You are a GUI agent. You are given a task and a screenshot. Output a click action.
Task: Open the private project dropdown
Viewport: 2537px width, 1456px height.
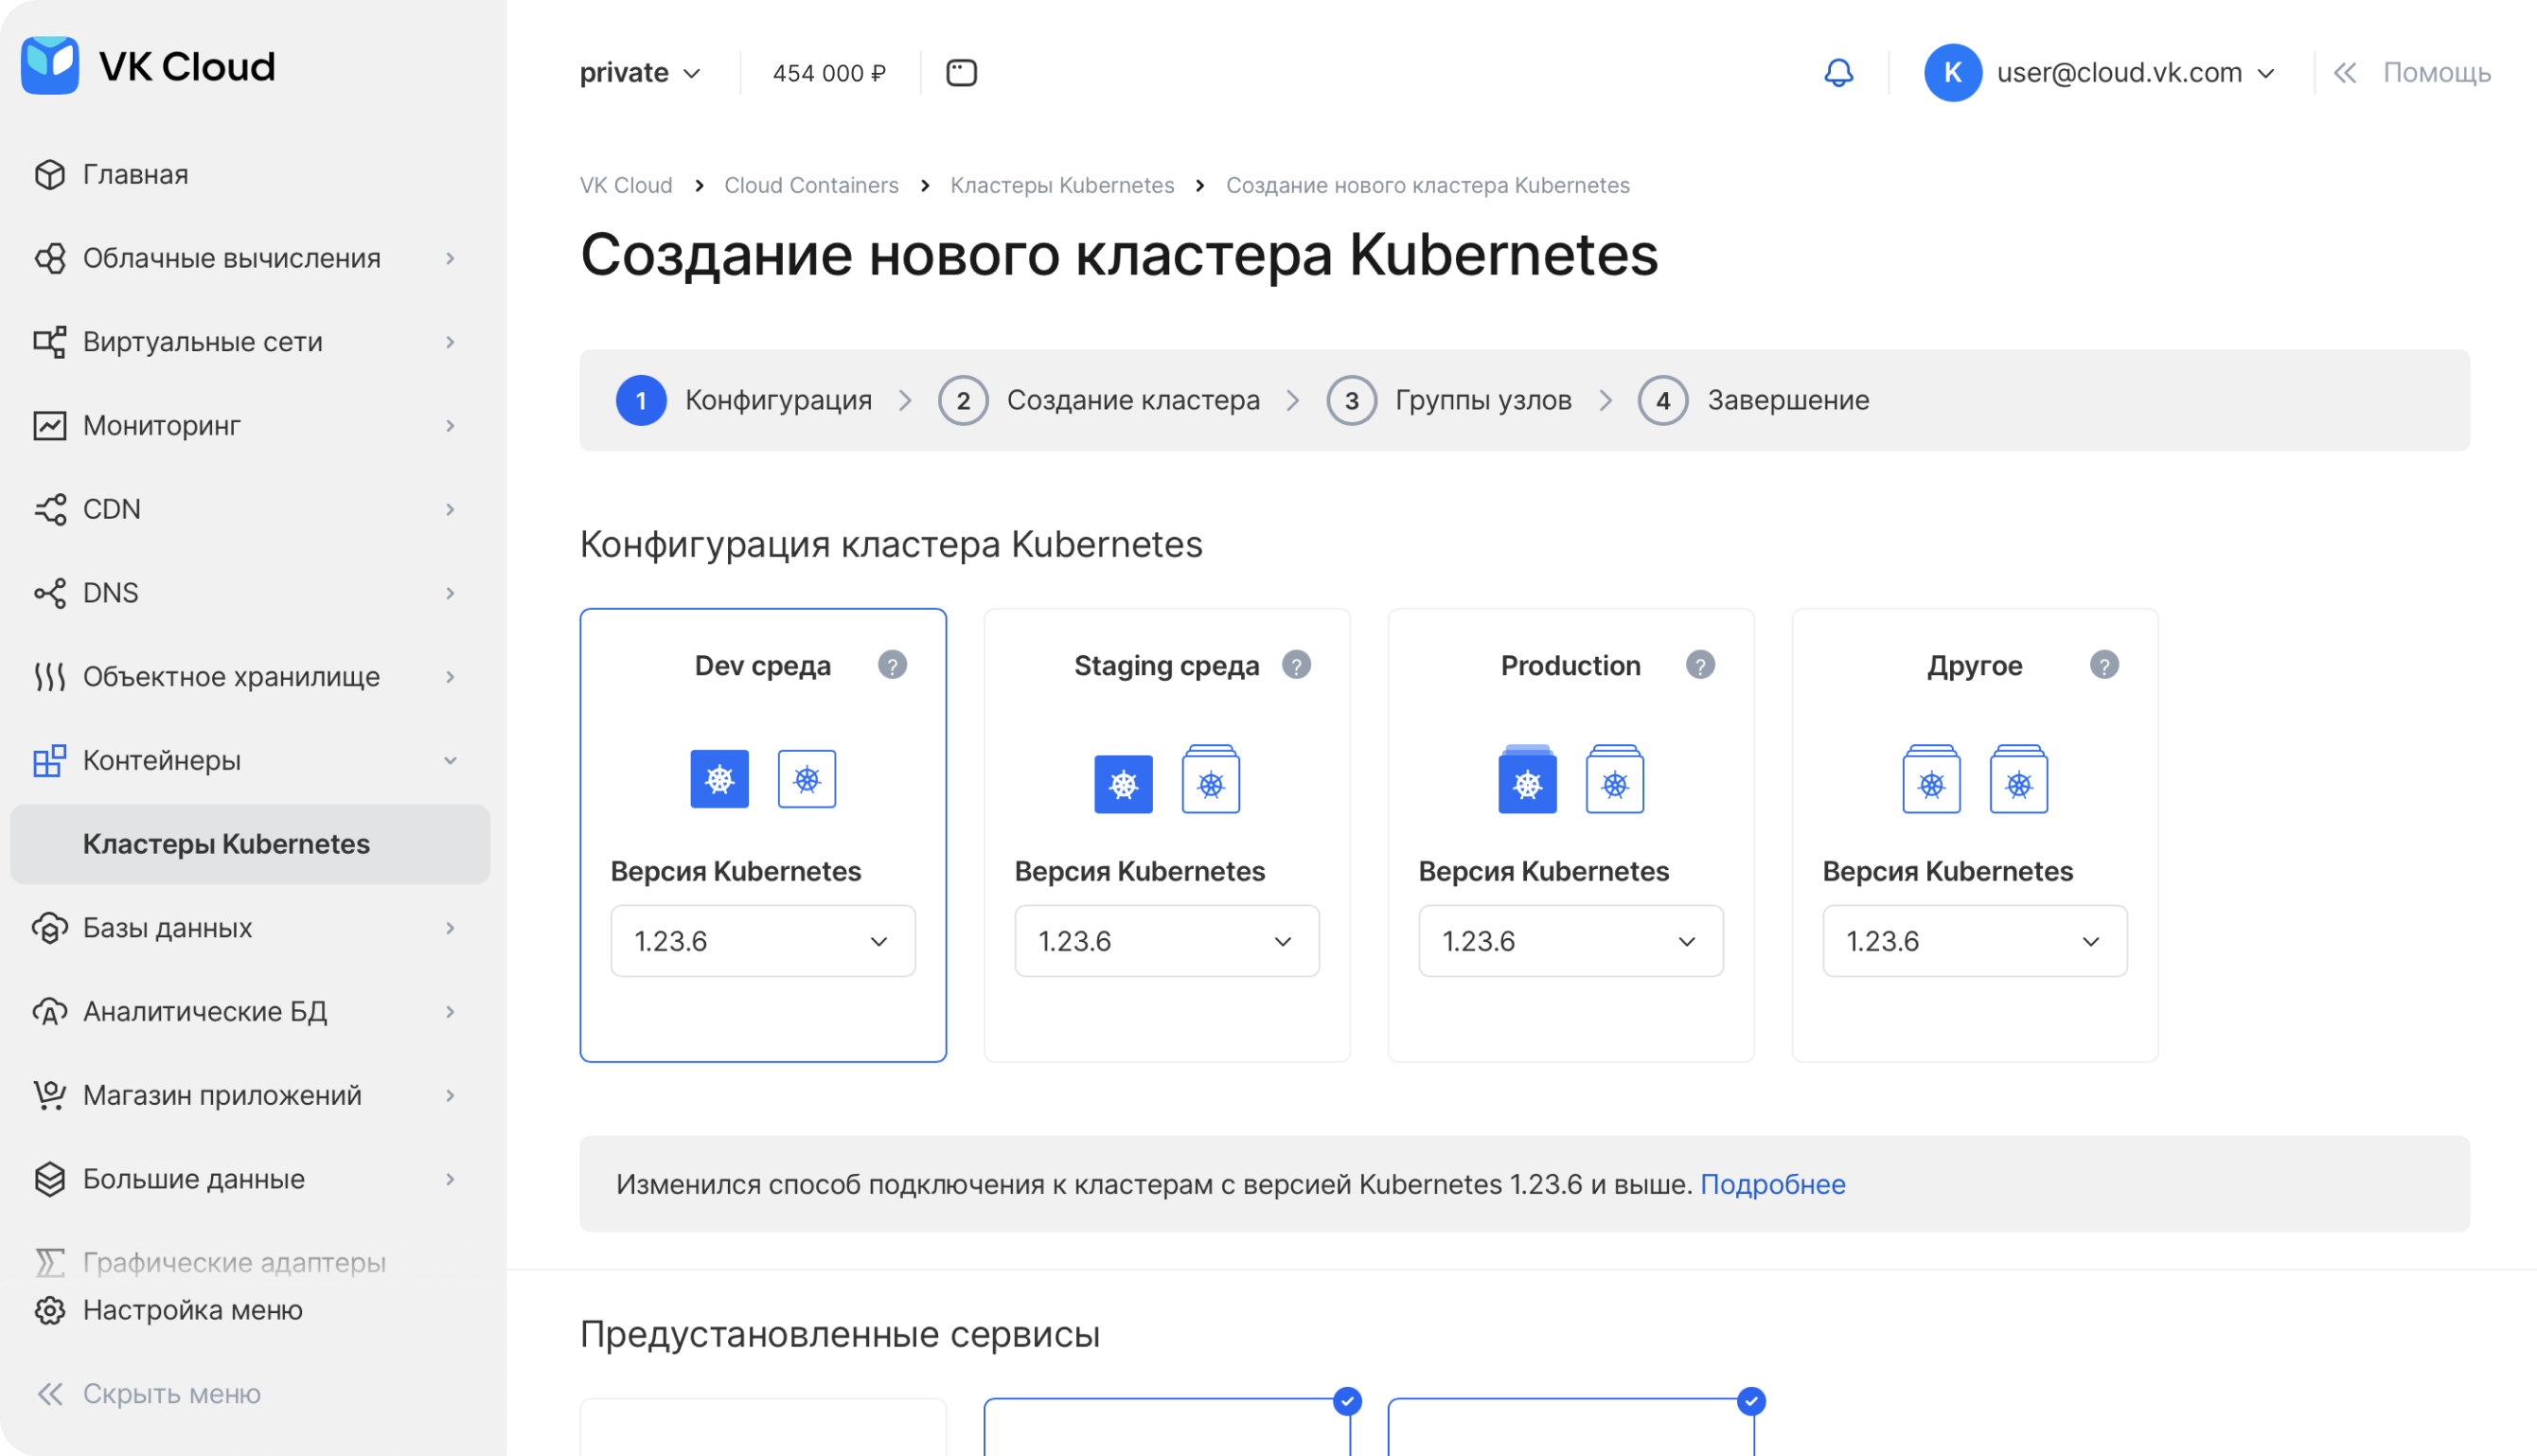pyautogui.click(x=640, y=73)
